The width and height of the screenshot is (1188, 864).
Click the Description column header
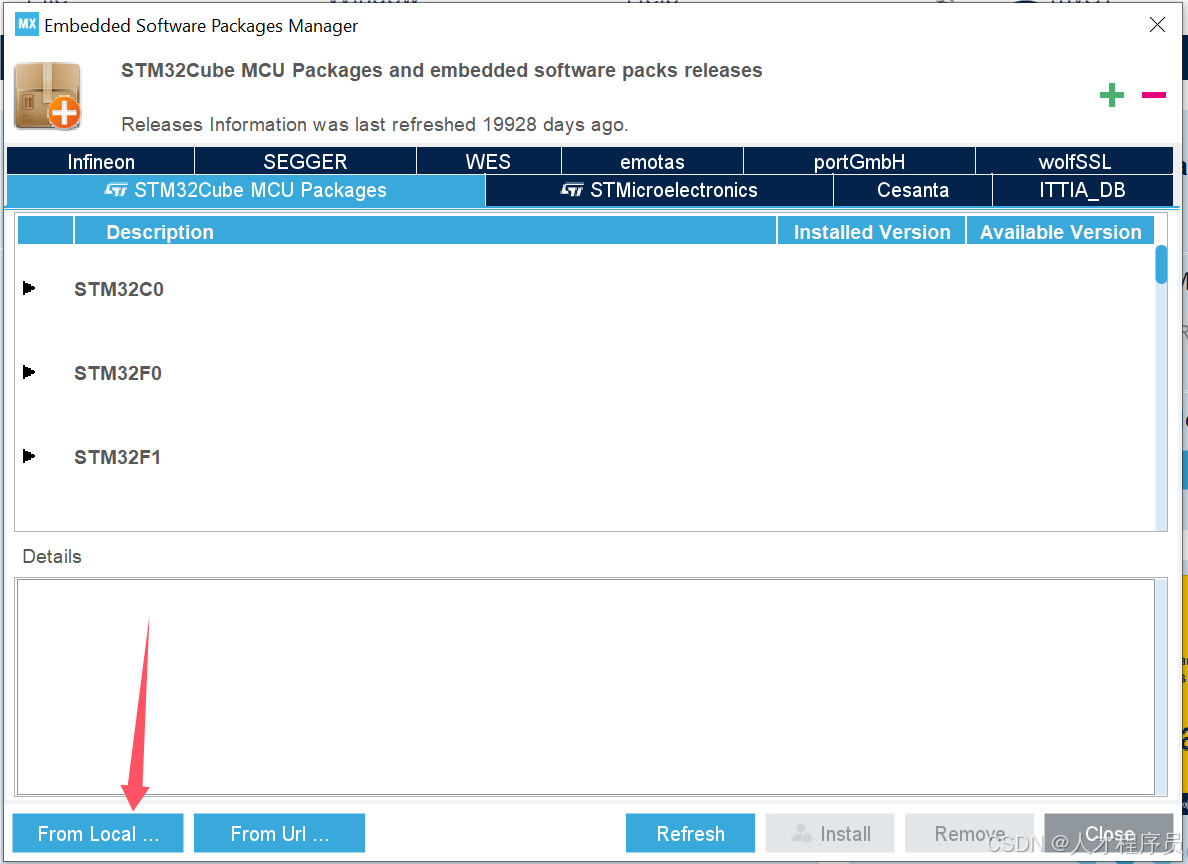425,231
